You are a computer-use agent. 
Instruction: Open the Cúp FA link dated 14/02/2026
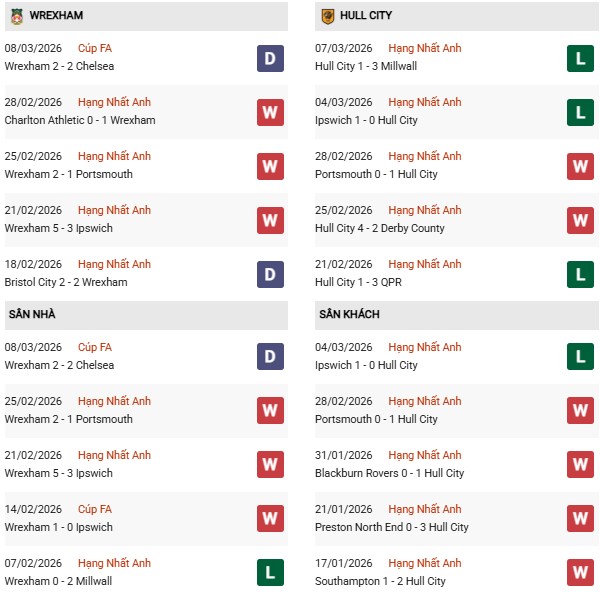click(95, 509)
